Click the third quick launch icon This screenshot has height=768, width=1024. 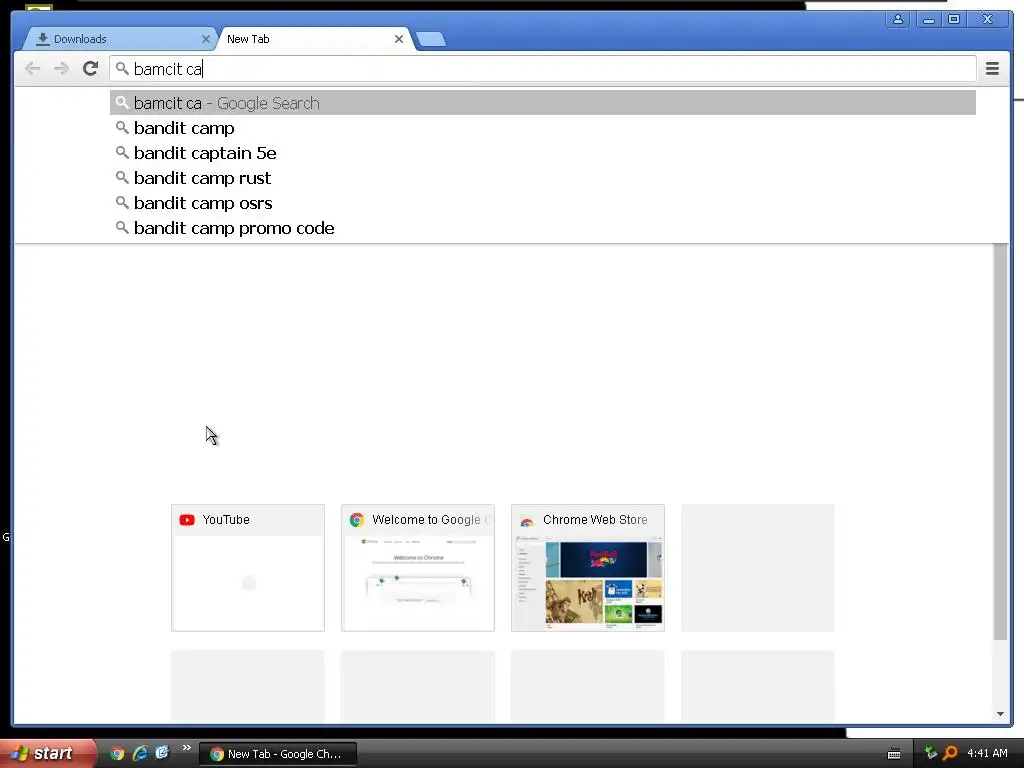tap(162, 753)
